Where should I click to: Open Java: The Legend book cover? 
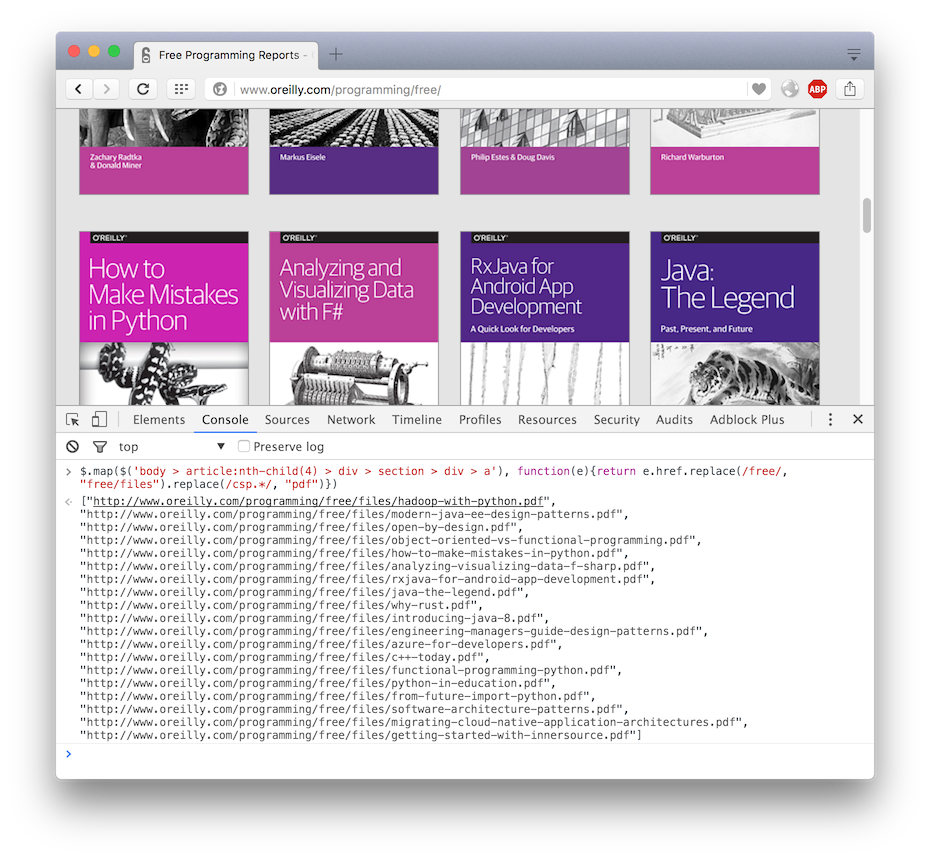coord(735,318)
